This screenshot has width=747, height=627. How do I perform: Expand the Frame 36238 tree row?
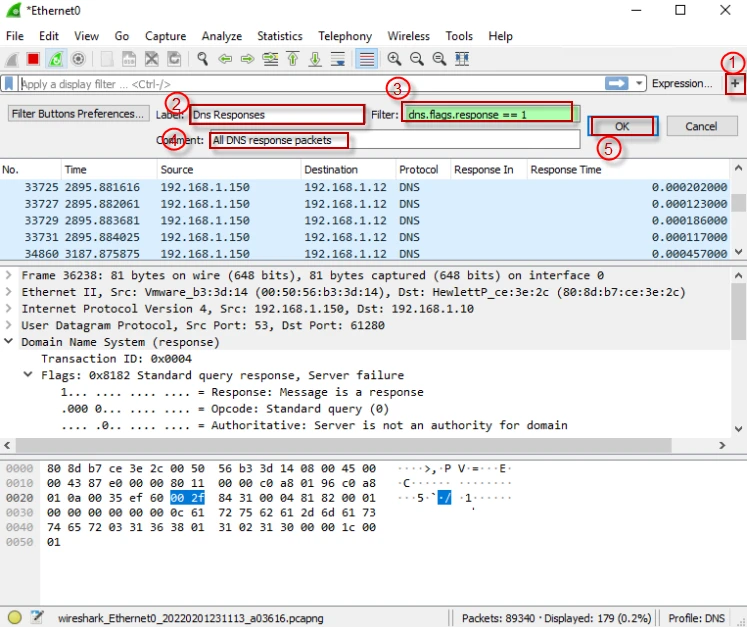click(x=8, y=275)
